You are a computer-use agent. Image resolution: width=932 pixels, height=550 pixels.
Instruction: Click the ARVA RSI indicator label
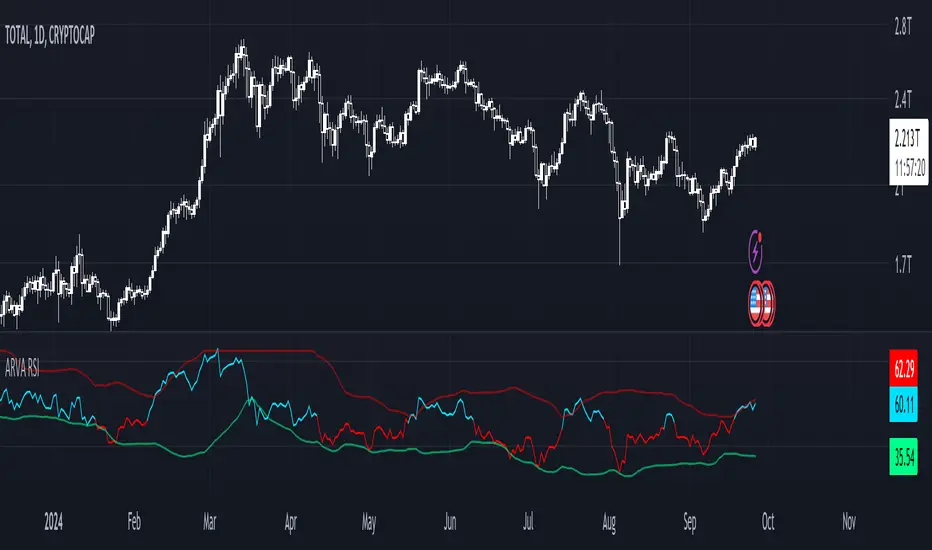pos(22,369)
